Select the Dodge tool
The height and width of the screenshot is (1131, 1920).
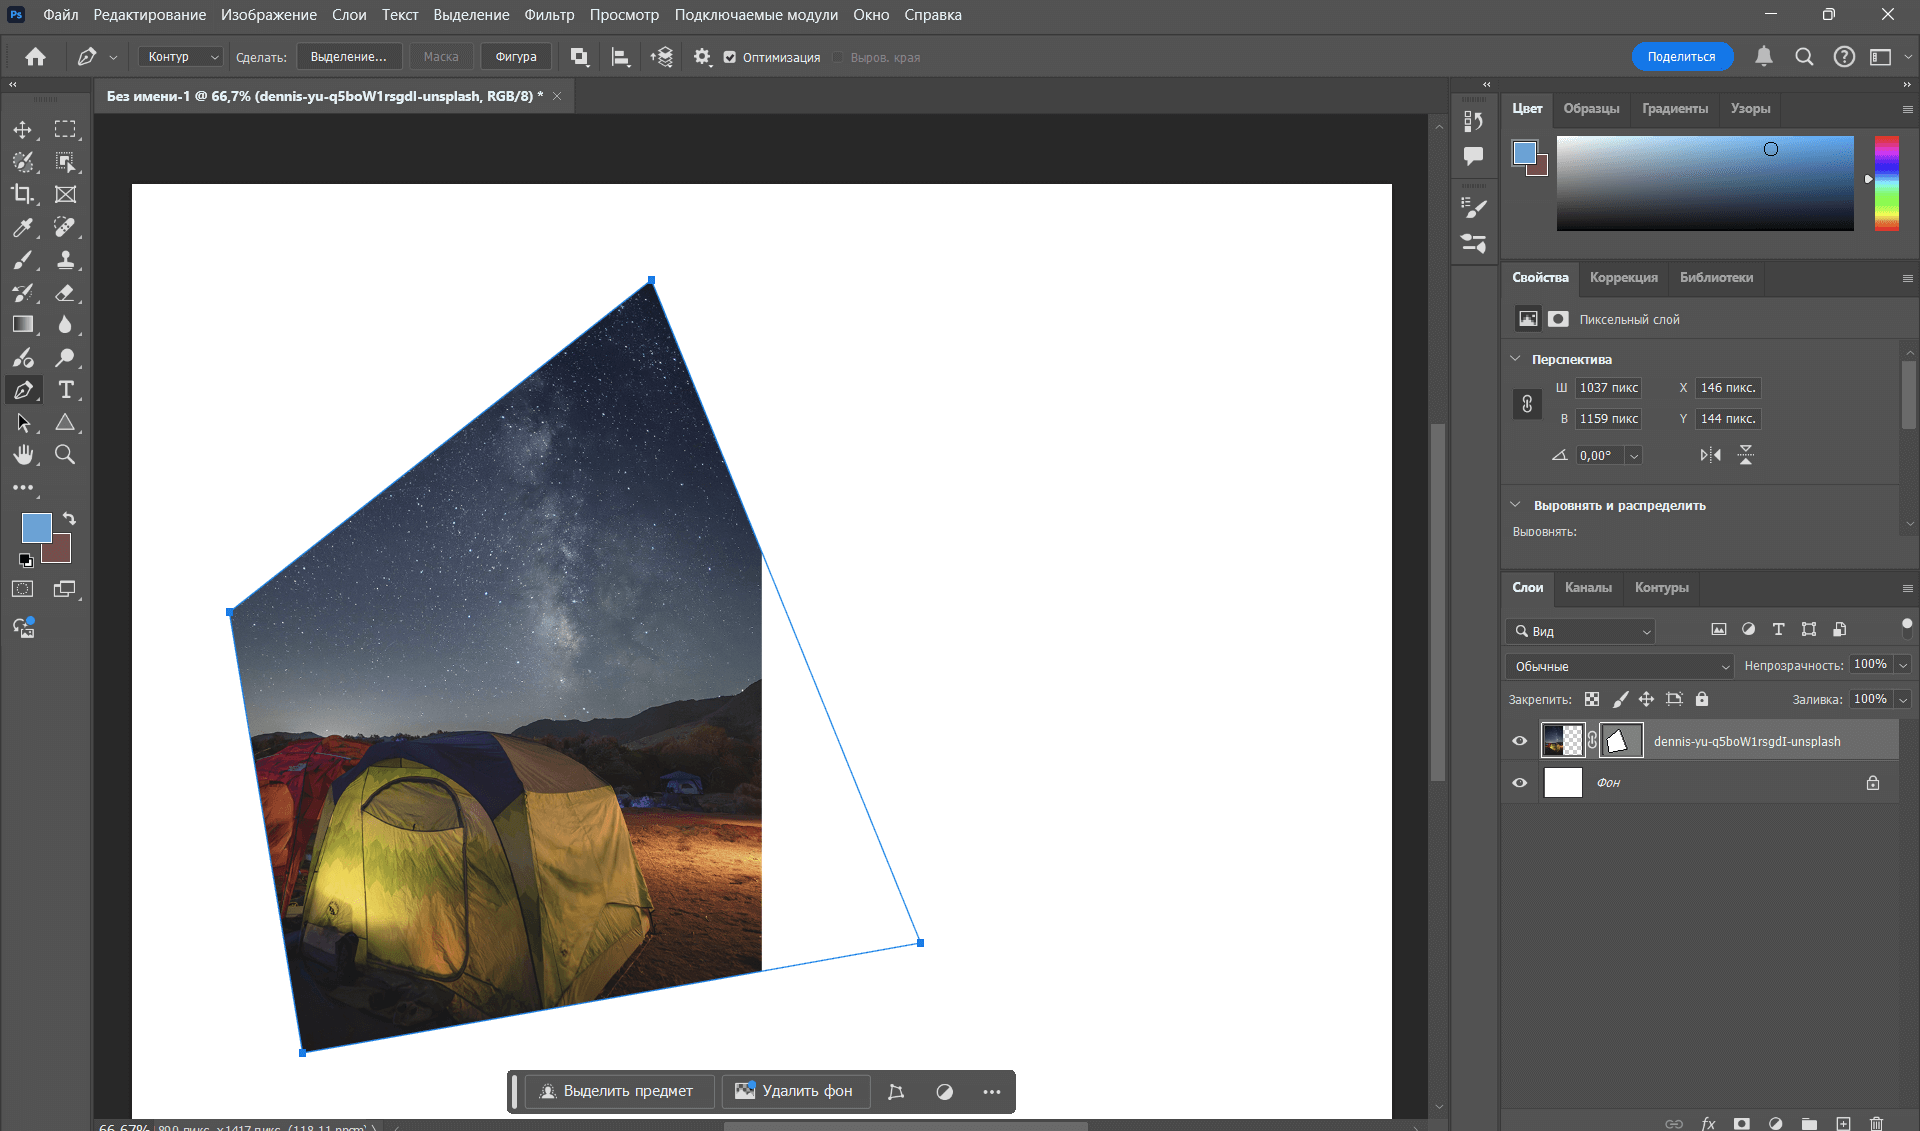65,357
